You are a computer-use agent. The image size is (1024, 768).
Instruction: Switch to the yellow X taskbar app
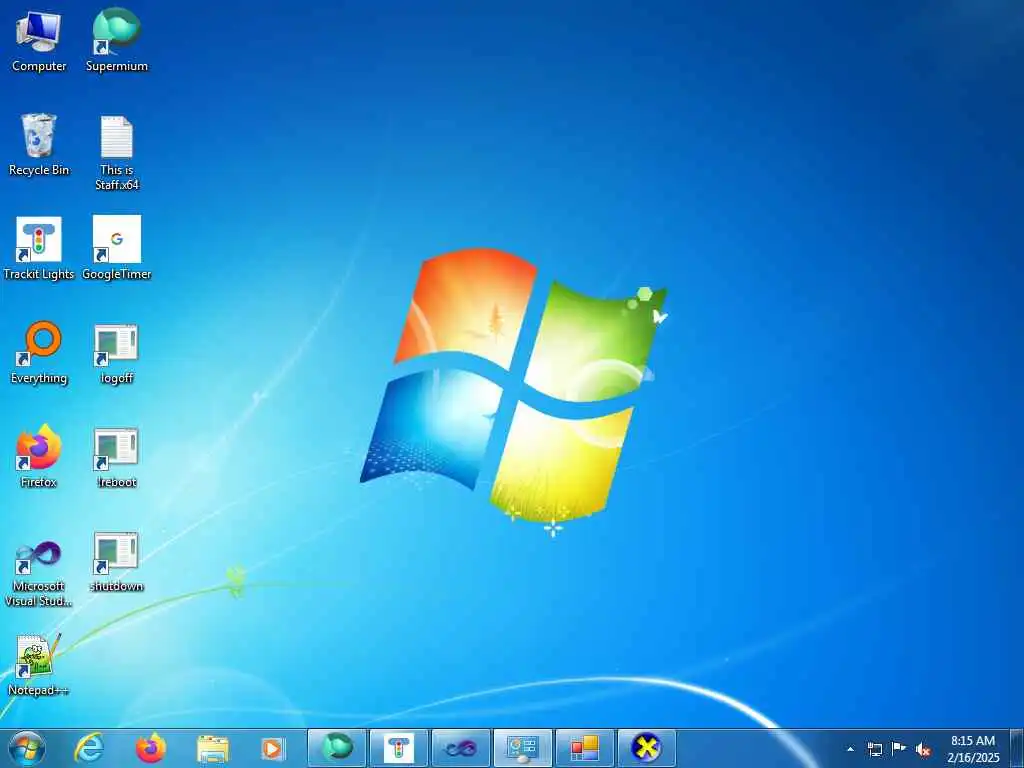click(647, 748)
